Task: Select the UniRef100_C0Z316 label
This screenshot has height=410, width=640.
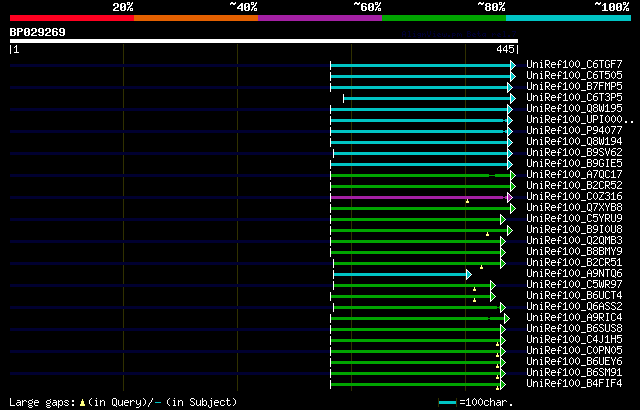Action: [574, 197]
